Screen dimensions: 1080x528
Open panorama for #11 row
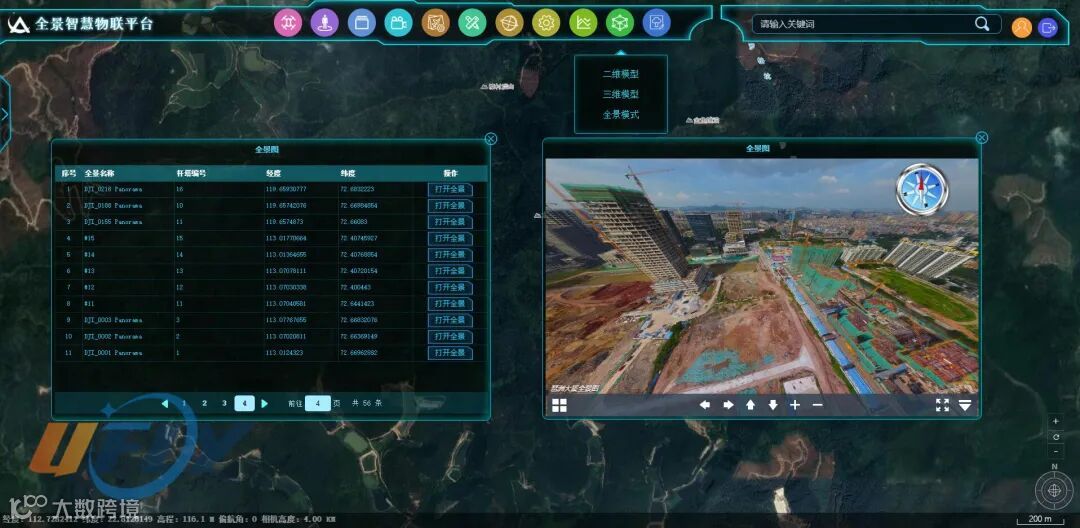click(x=450, y=304)
